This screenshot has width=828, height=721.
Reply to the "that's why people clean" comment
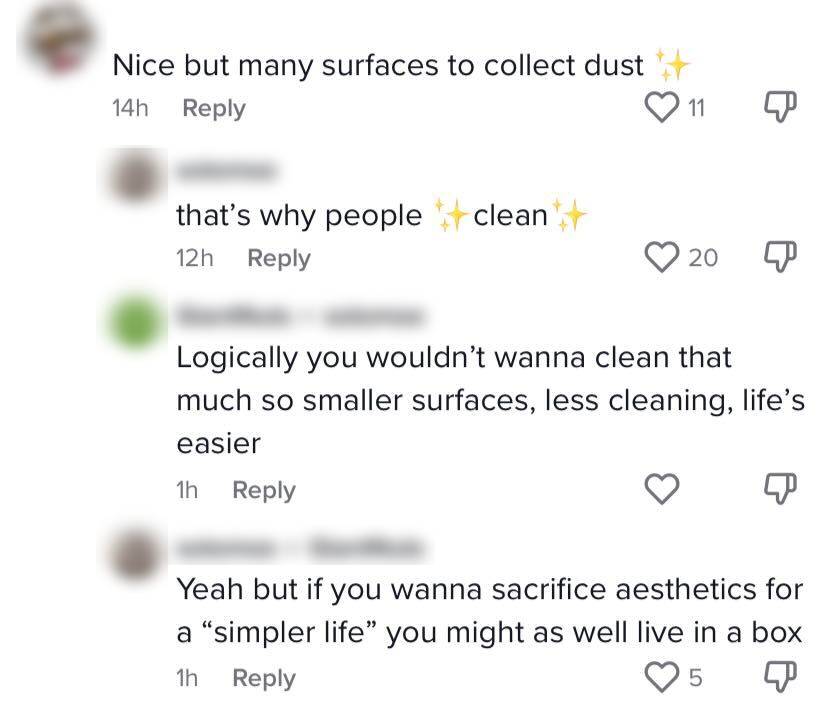(x=279, y=258)
